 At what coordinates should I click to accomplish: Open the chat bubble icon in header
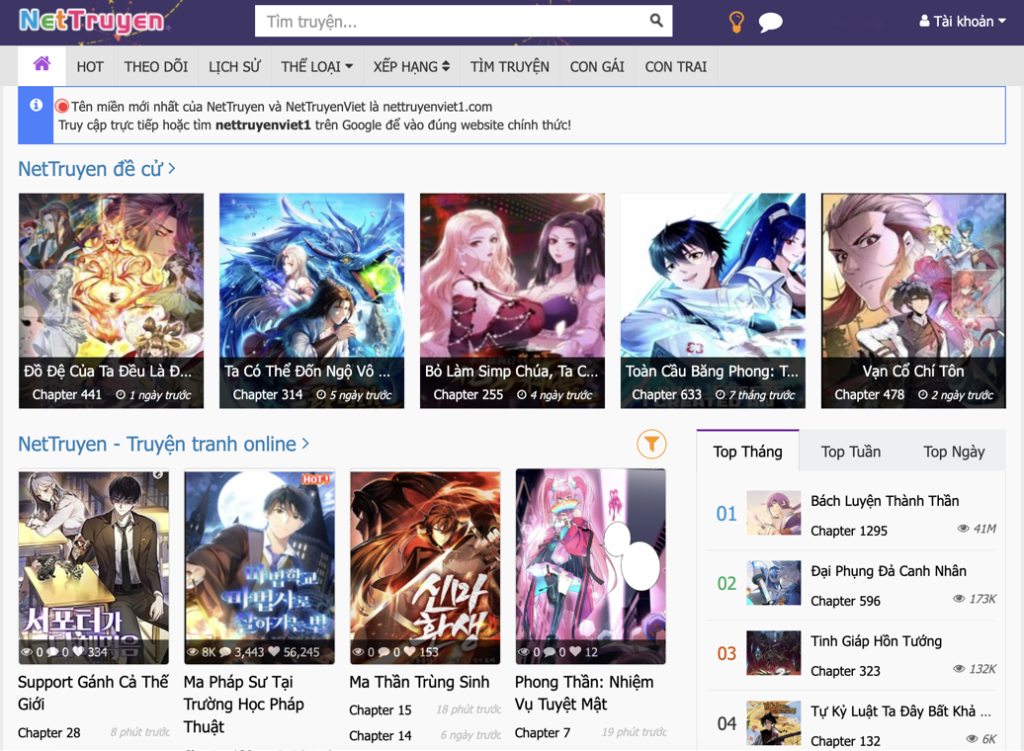(770, 23)
